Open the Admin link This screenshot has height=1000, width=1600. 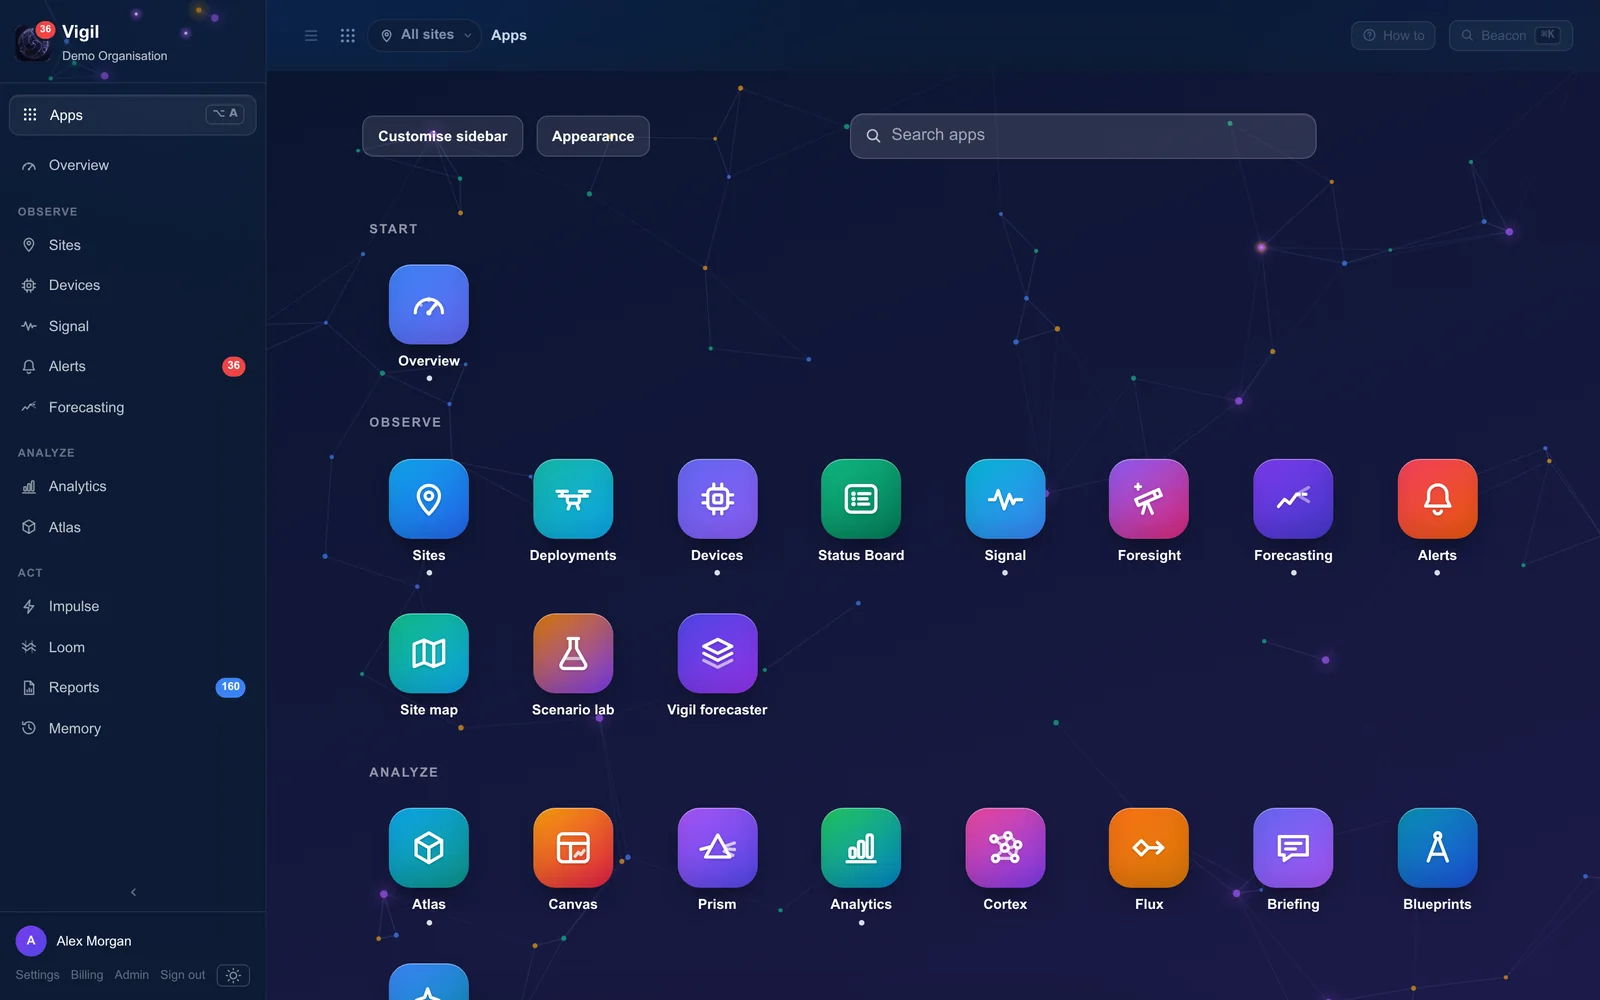[x=131, y=975]
